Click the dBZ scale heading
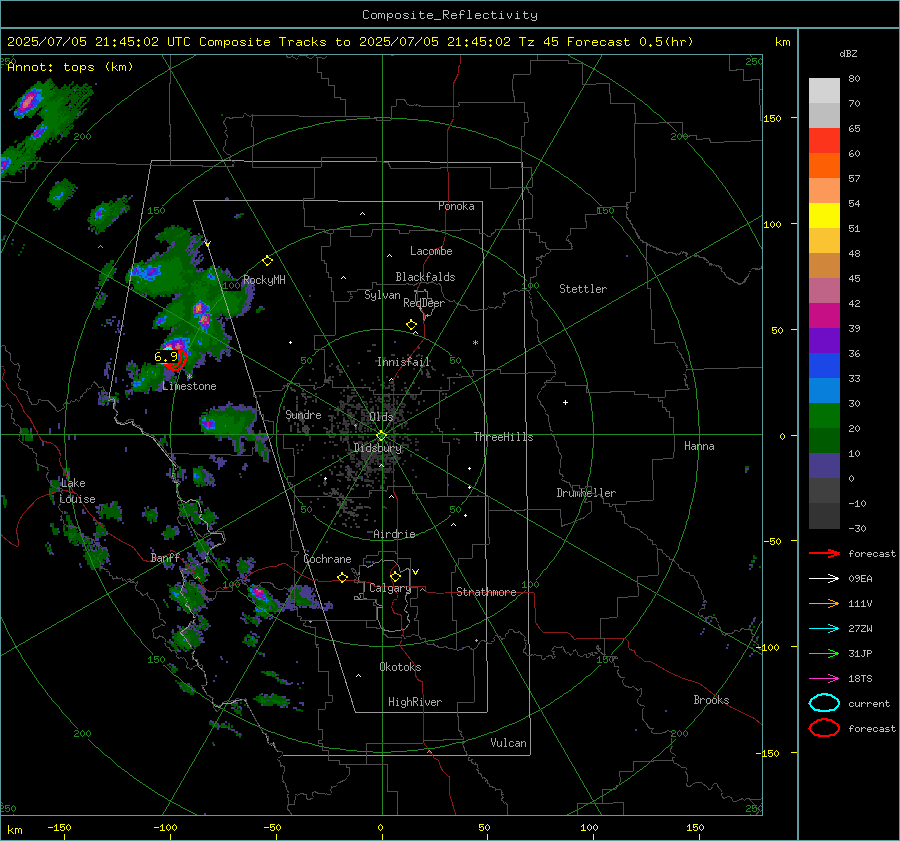 (848, 54)
